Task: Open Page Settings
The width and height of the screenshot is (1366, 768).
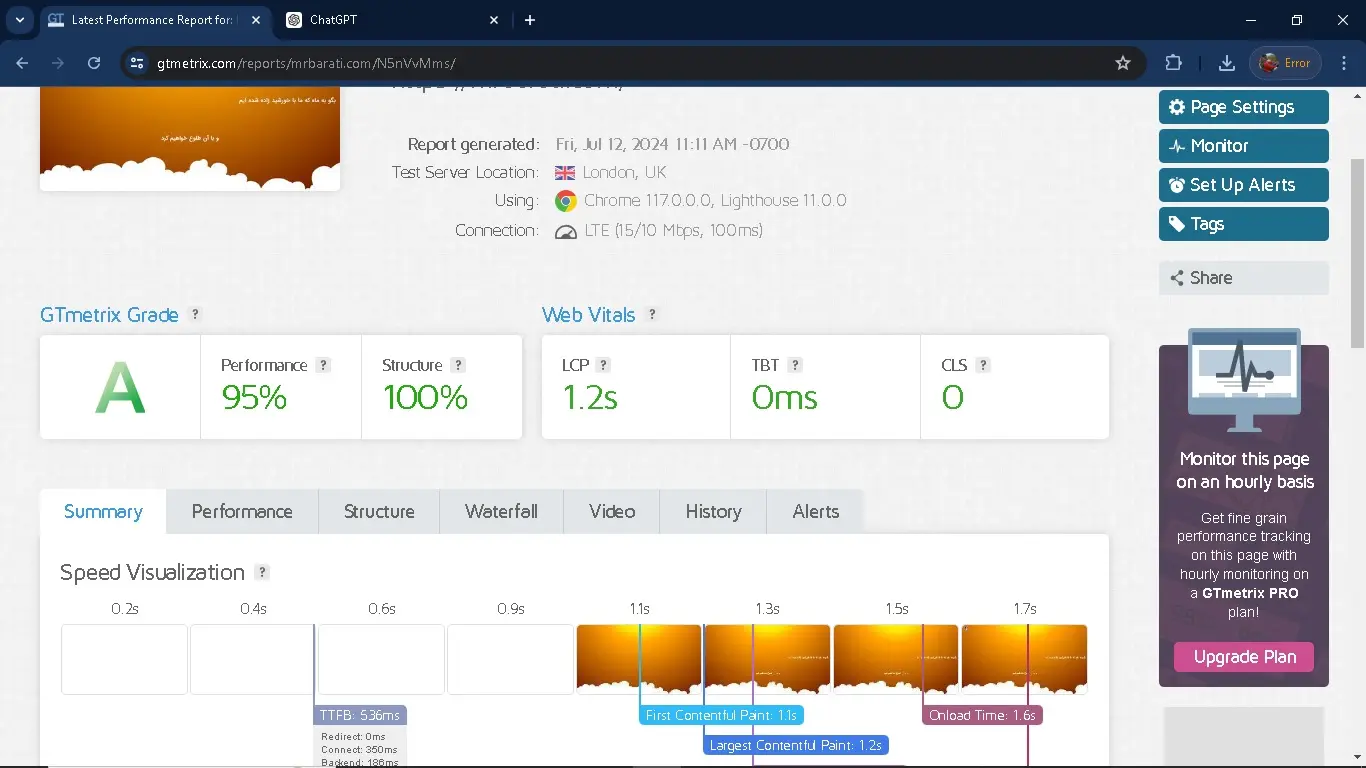Action: pos(1244,107)
